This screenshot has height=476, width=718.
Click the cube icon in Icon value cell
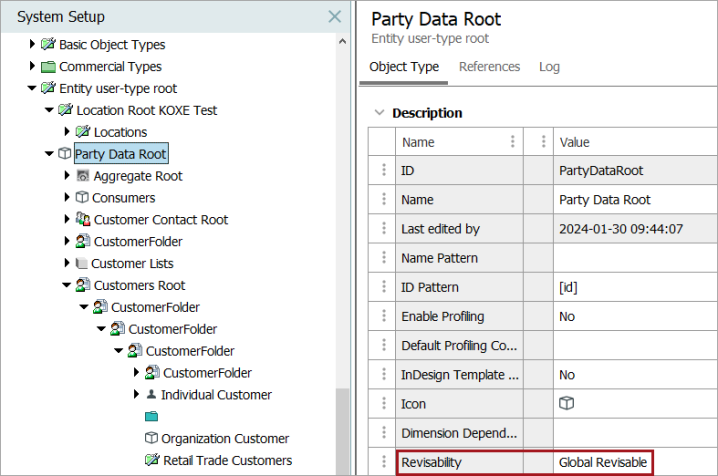(x=566, y=404)
